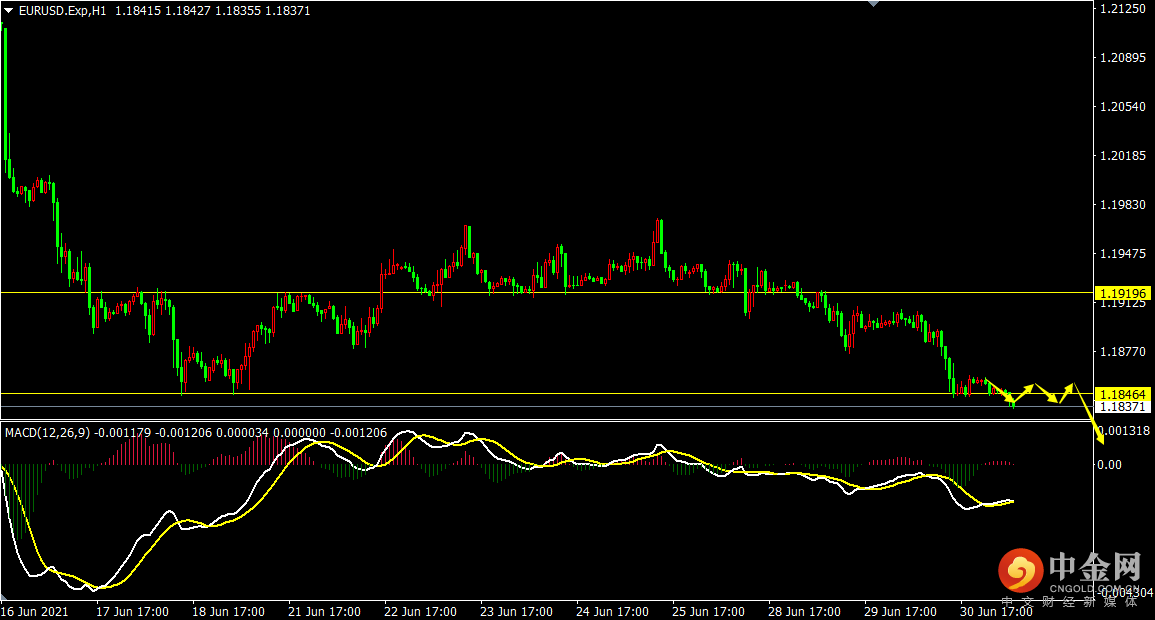The height and width of the screenshot is (620, 1155).
Task: Click the MACD scale value 0.001318
Action: click(x=1124, y=430)
